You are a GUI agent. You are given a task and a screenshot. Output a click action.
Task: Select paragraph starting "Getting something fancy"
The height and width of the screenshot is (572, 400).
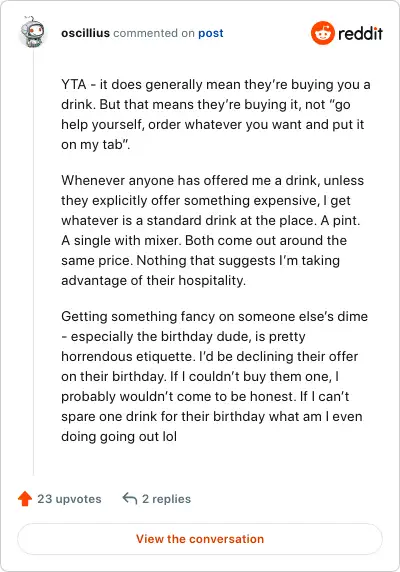[214, 376]
